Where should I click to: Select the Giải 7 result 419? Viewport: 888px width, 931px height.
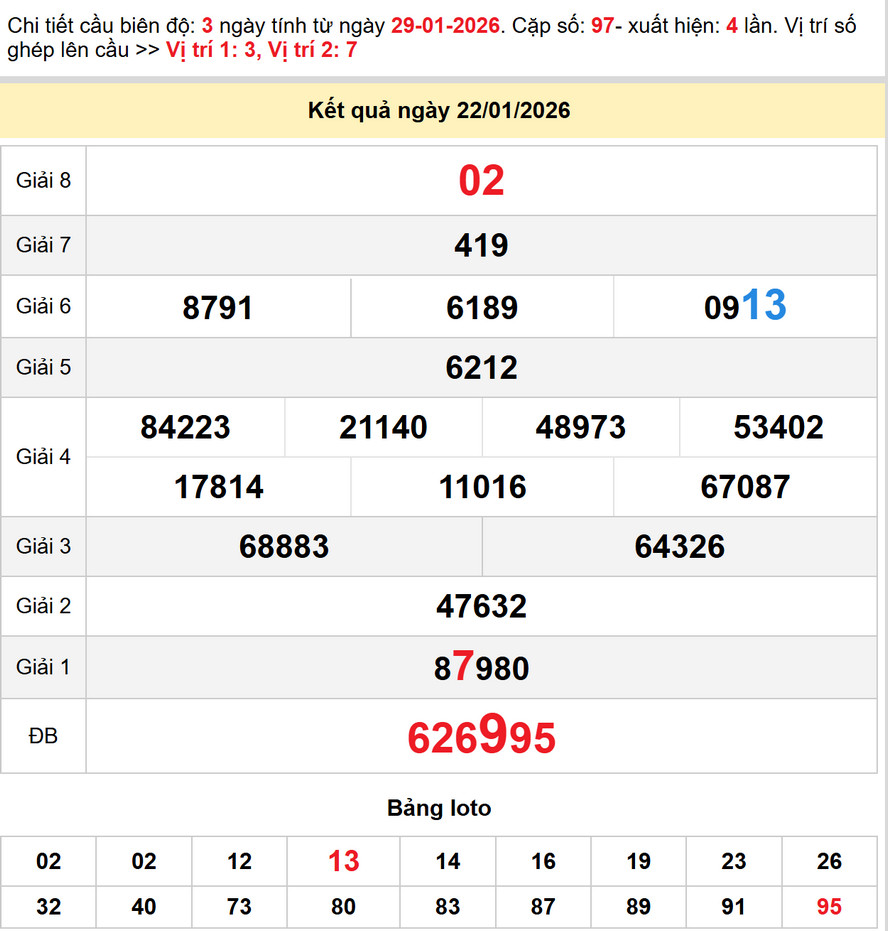coord(481,245)
